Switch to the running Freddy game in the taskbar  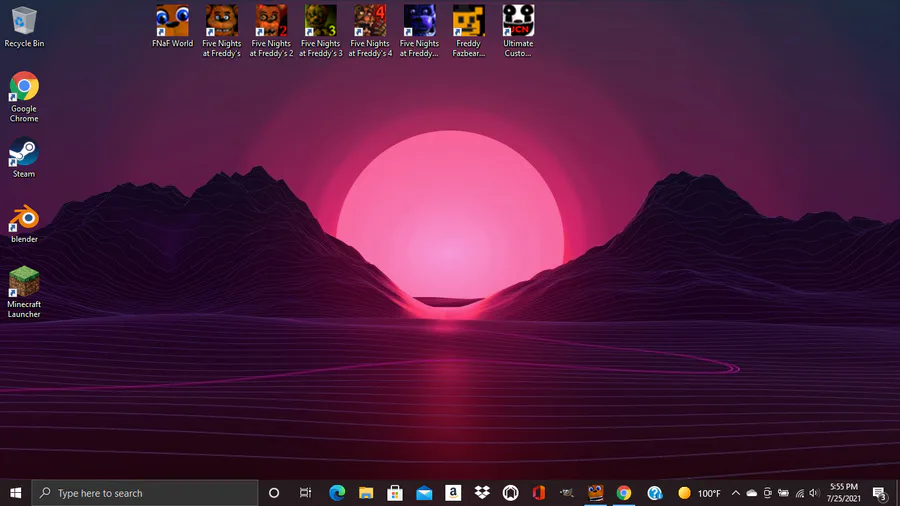(595, 493)
